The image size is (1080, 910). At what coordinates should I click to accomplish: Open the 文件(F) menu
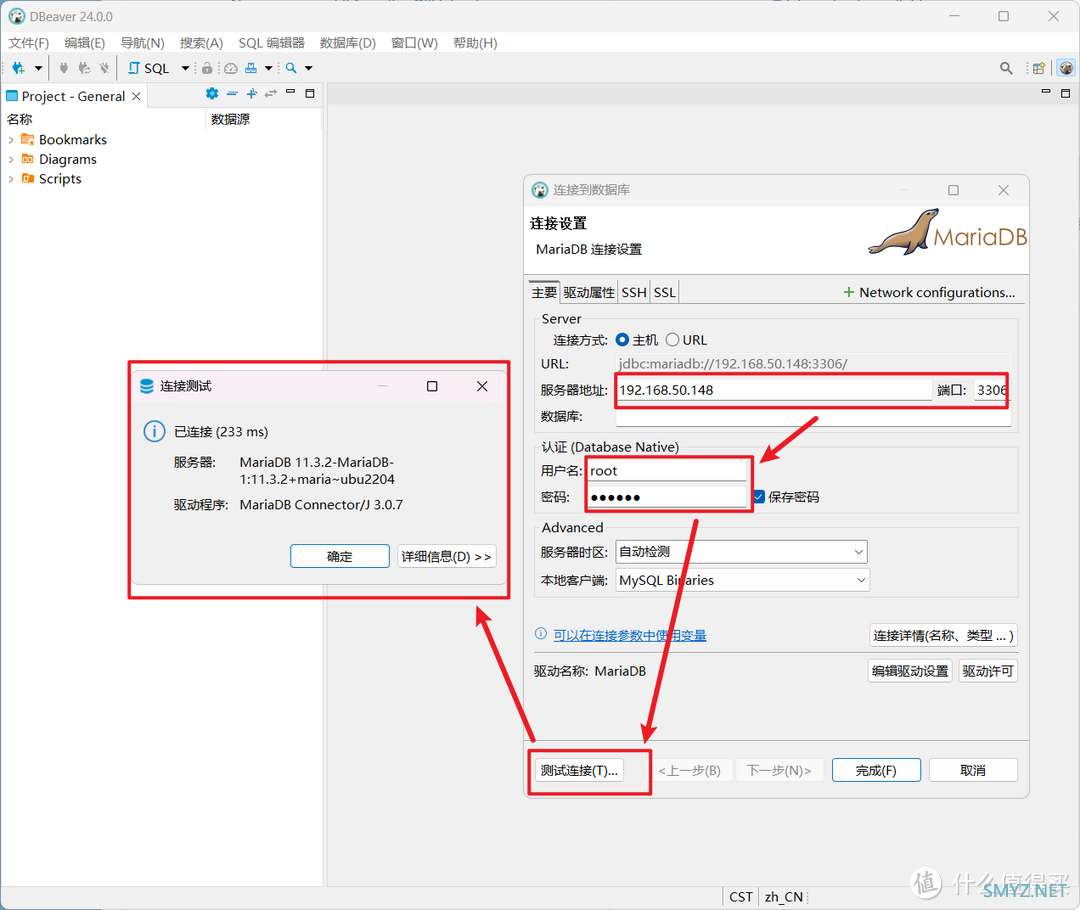coord(28,43)
